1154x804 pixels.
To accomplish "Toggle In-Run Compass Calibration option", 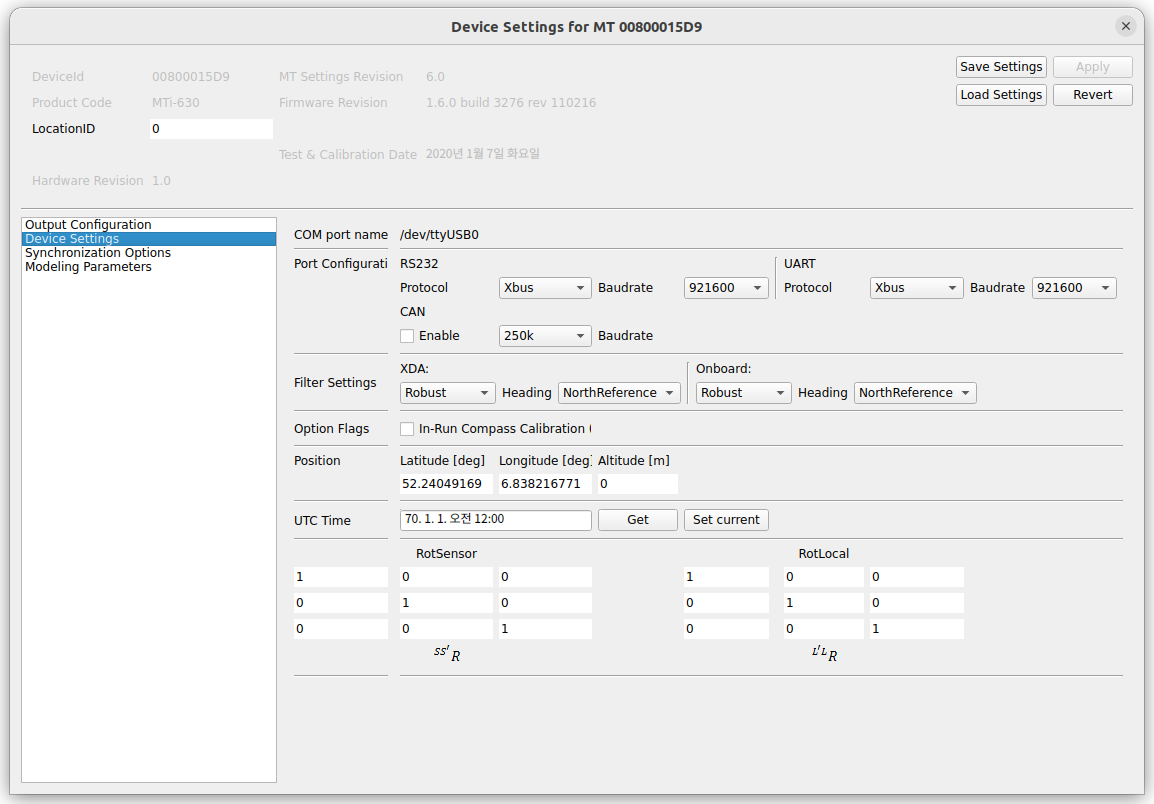I will pos(407,429).
